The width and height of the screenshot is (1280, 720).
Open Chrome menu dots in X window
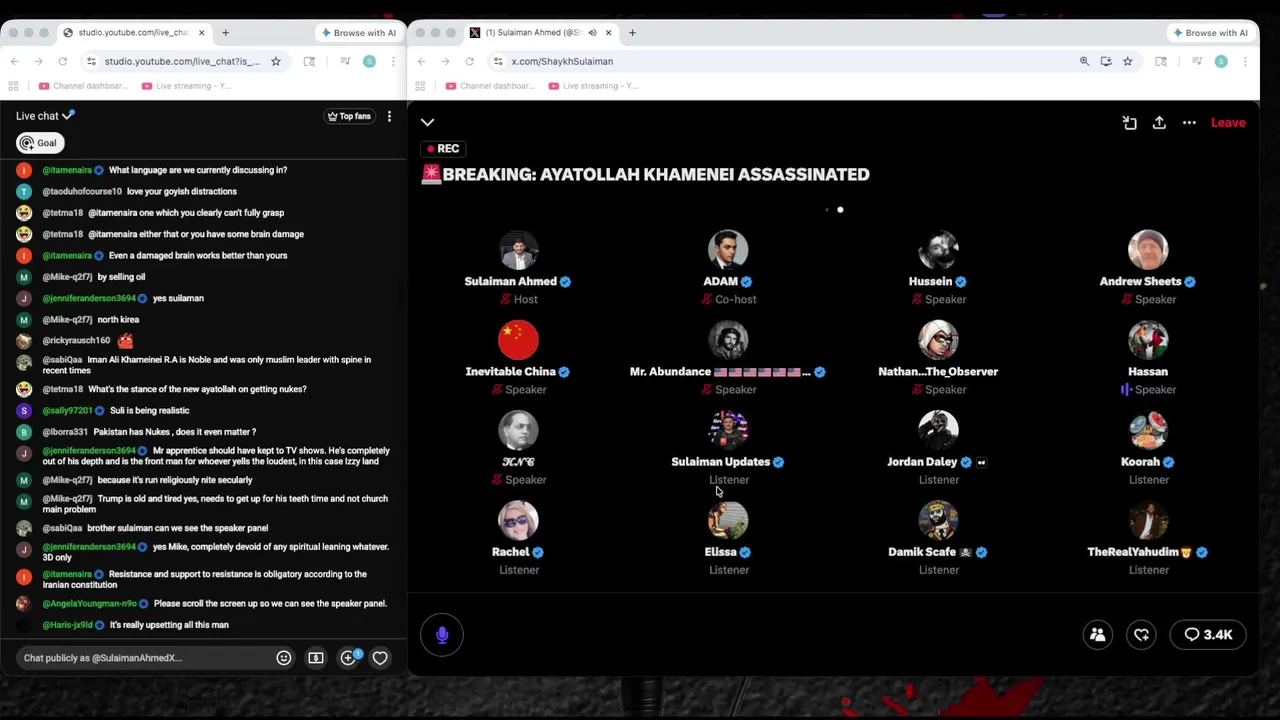coord(1244,61)
